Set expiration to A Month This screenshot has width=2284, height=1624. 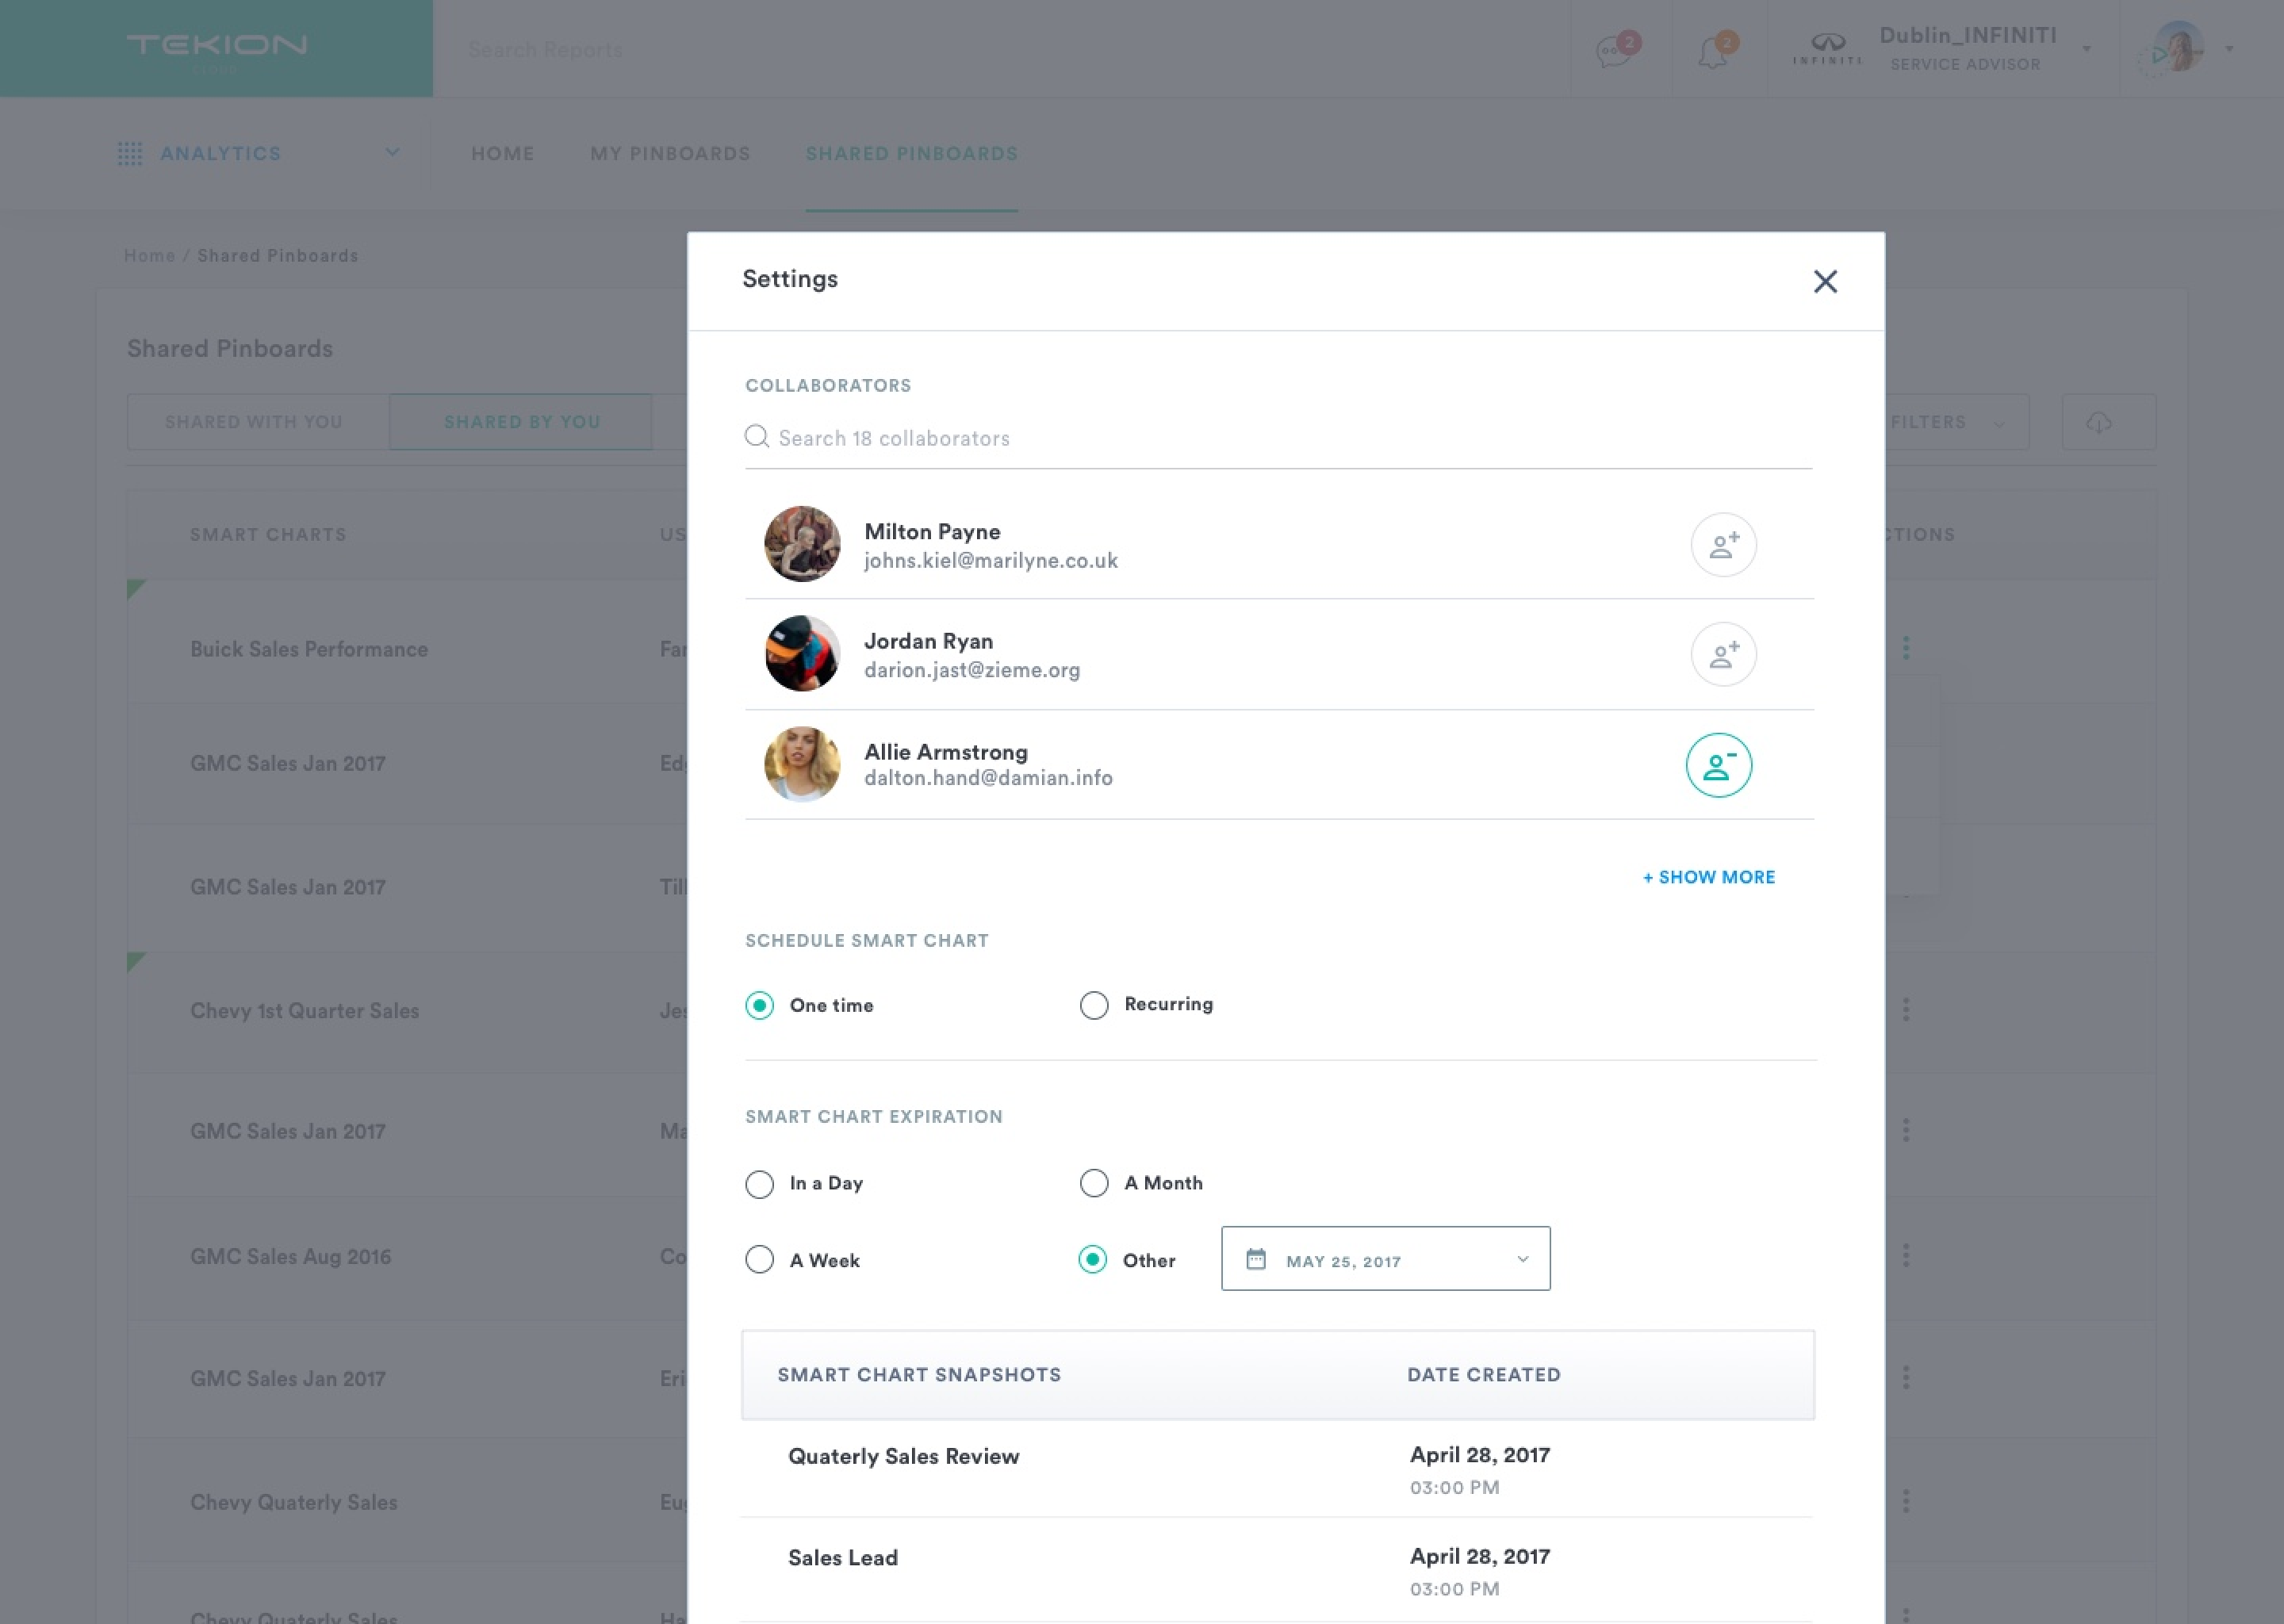tap(1094, 1183)
